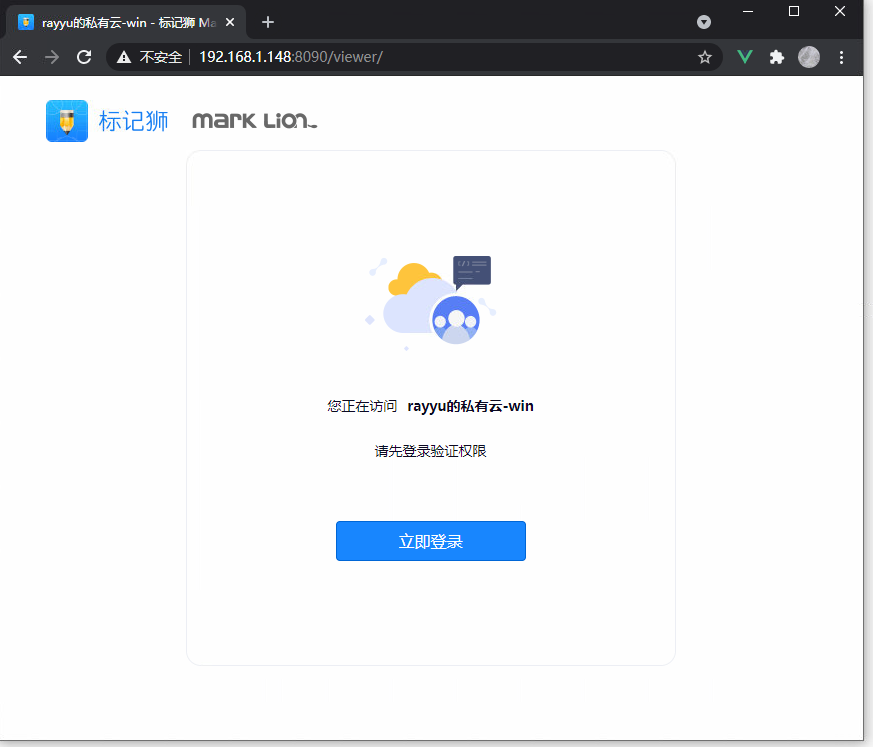
Task: Minimize the Chrome window
Action: [748, 11]
